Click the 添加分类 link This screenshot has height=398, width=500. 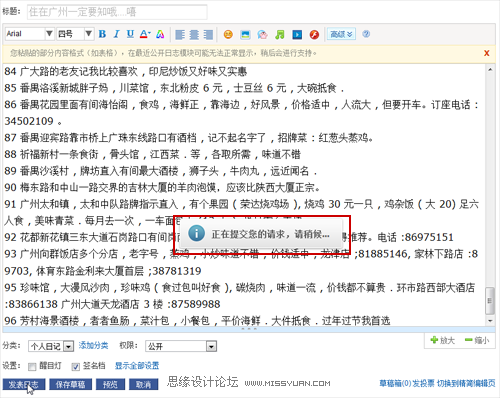pyautogui.click(x=93, y=346)
